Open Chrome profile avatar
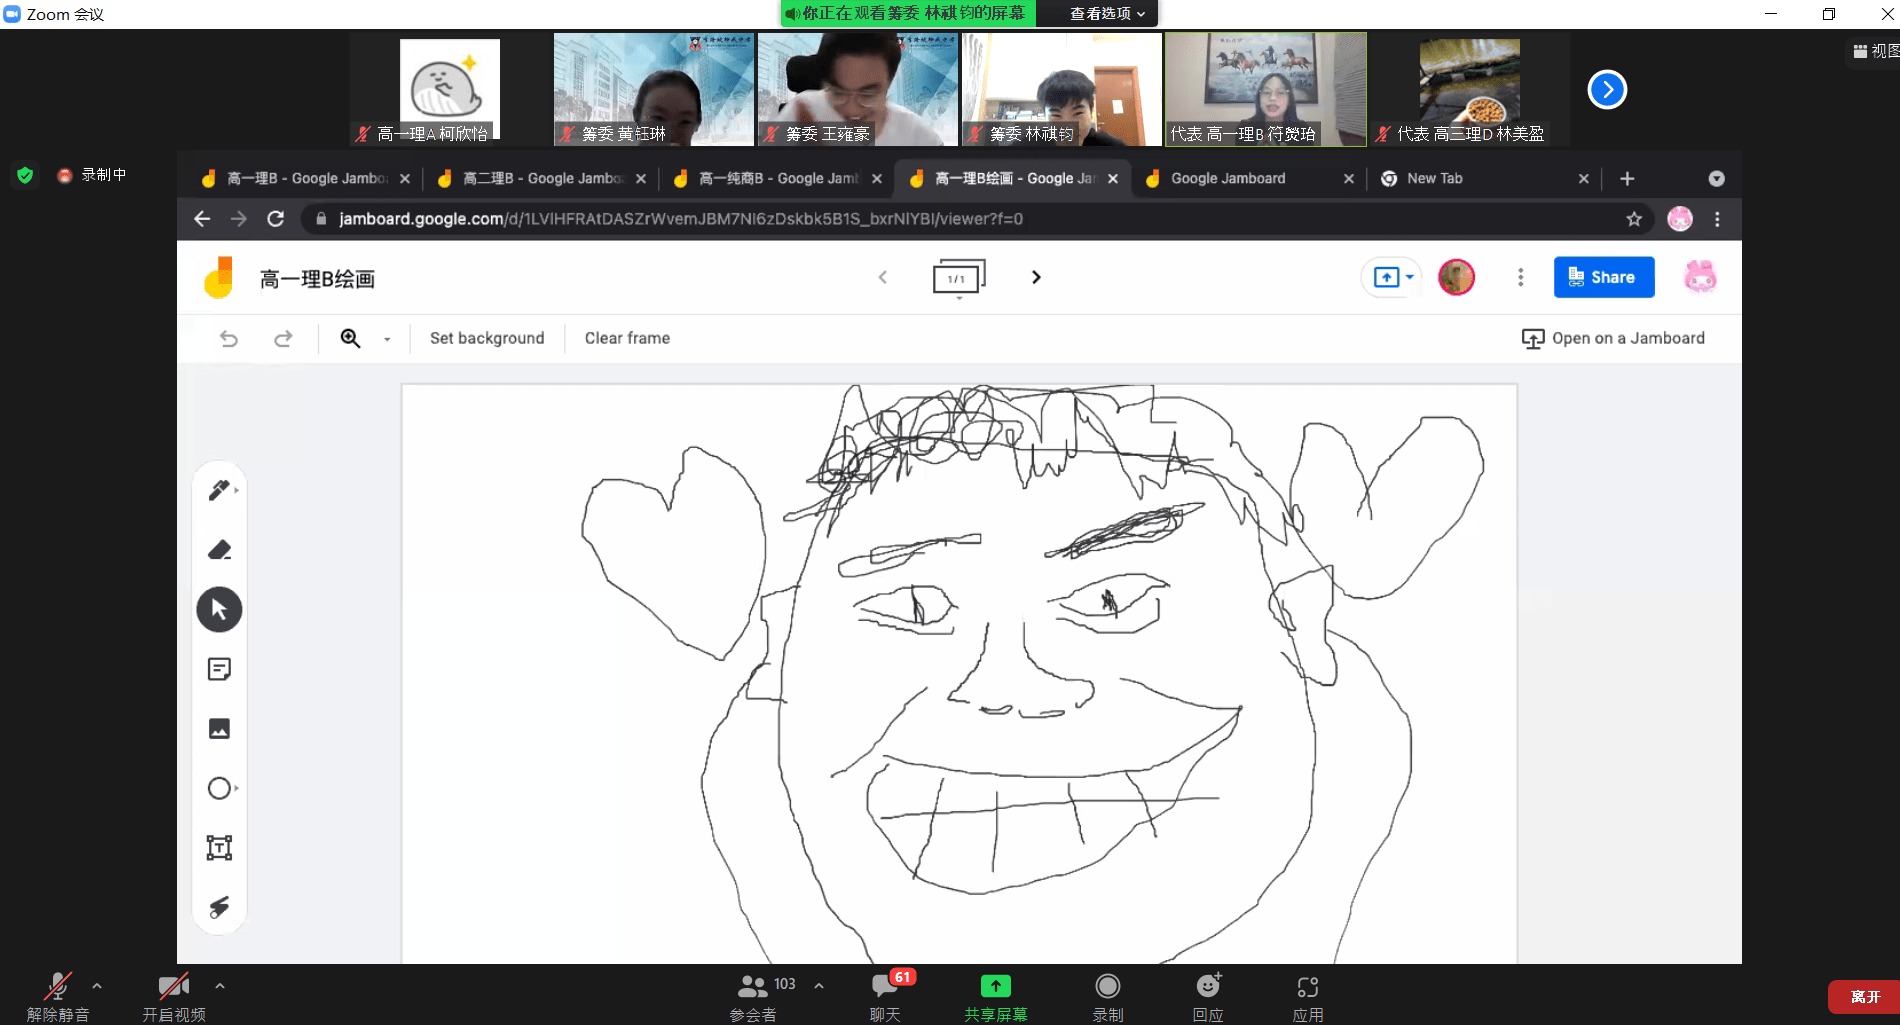Screen dimensions: 1900x1025 [x=1680, y=218]
